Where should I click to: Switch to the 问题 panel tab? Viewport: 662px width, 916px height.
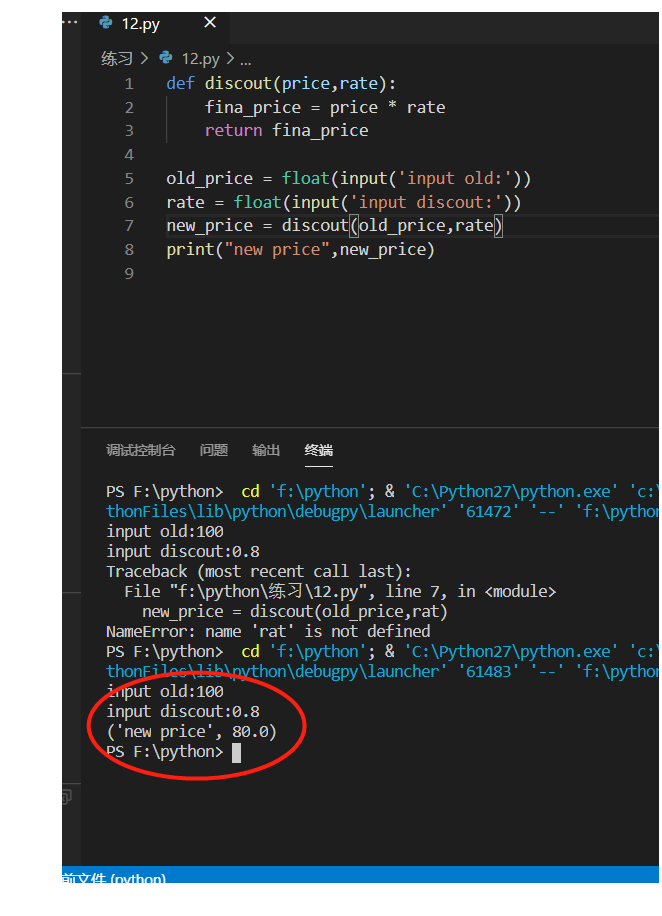click(213, 450)
